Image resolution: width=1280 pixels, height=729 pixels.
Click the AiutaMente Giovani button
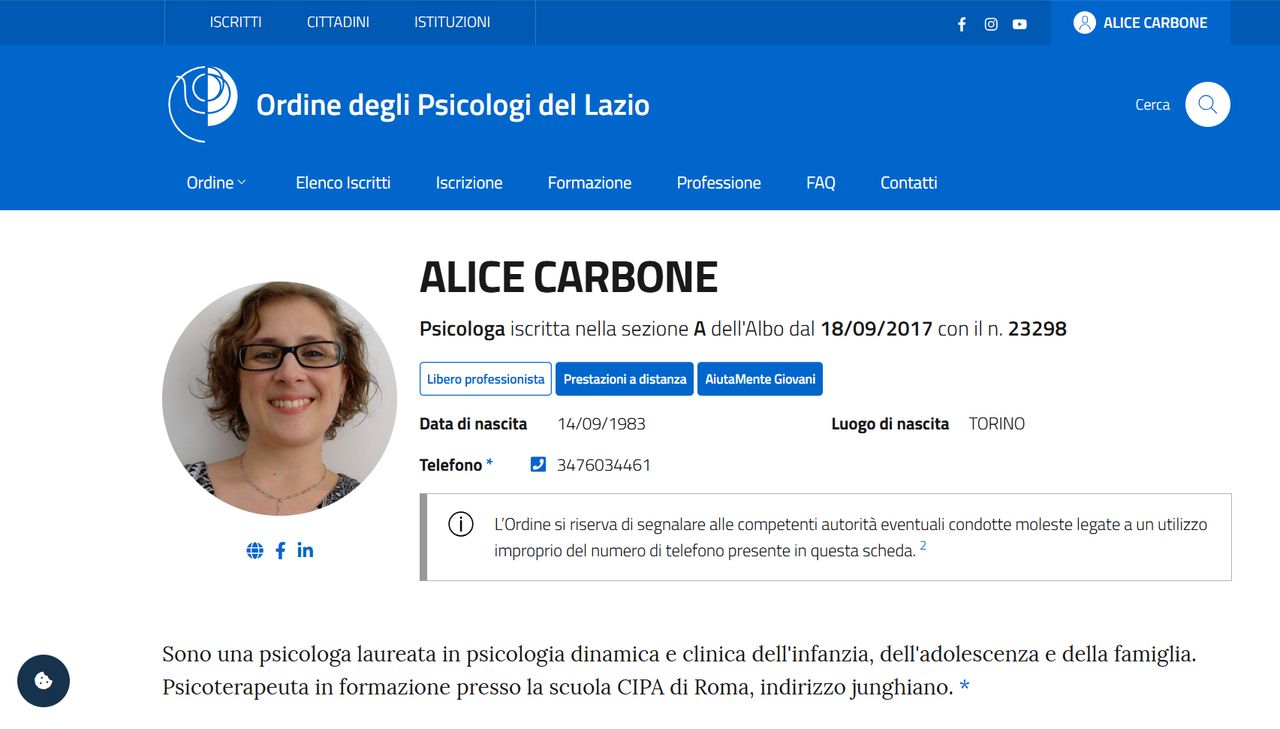(x=760, y=379)
